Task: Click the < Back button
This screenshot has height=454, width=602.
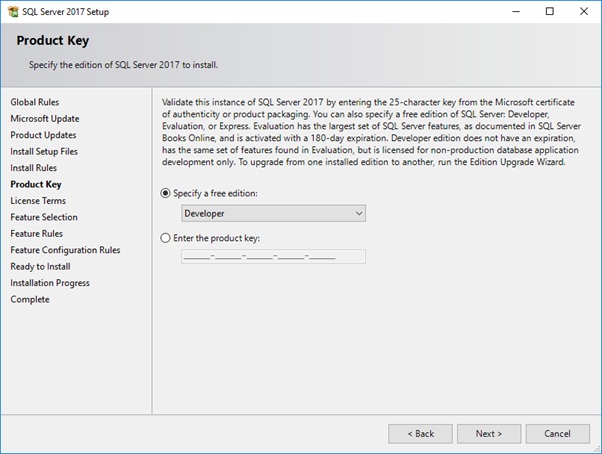Action: (x=420, y=434)
